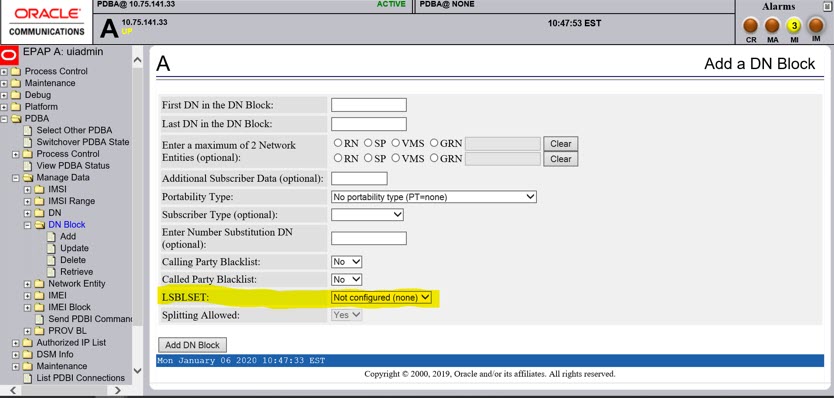
Task: Click the IMEI Block folder icon
Action: point(39,307)
